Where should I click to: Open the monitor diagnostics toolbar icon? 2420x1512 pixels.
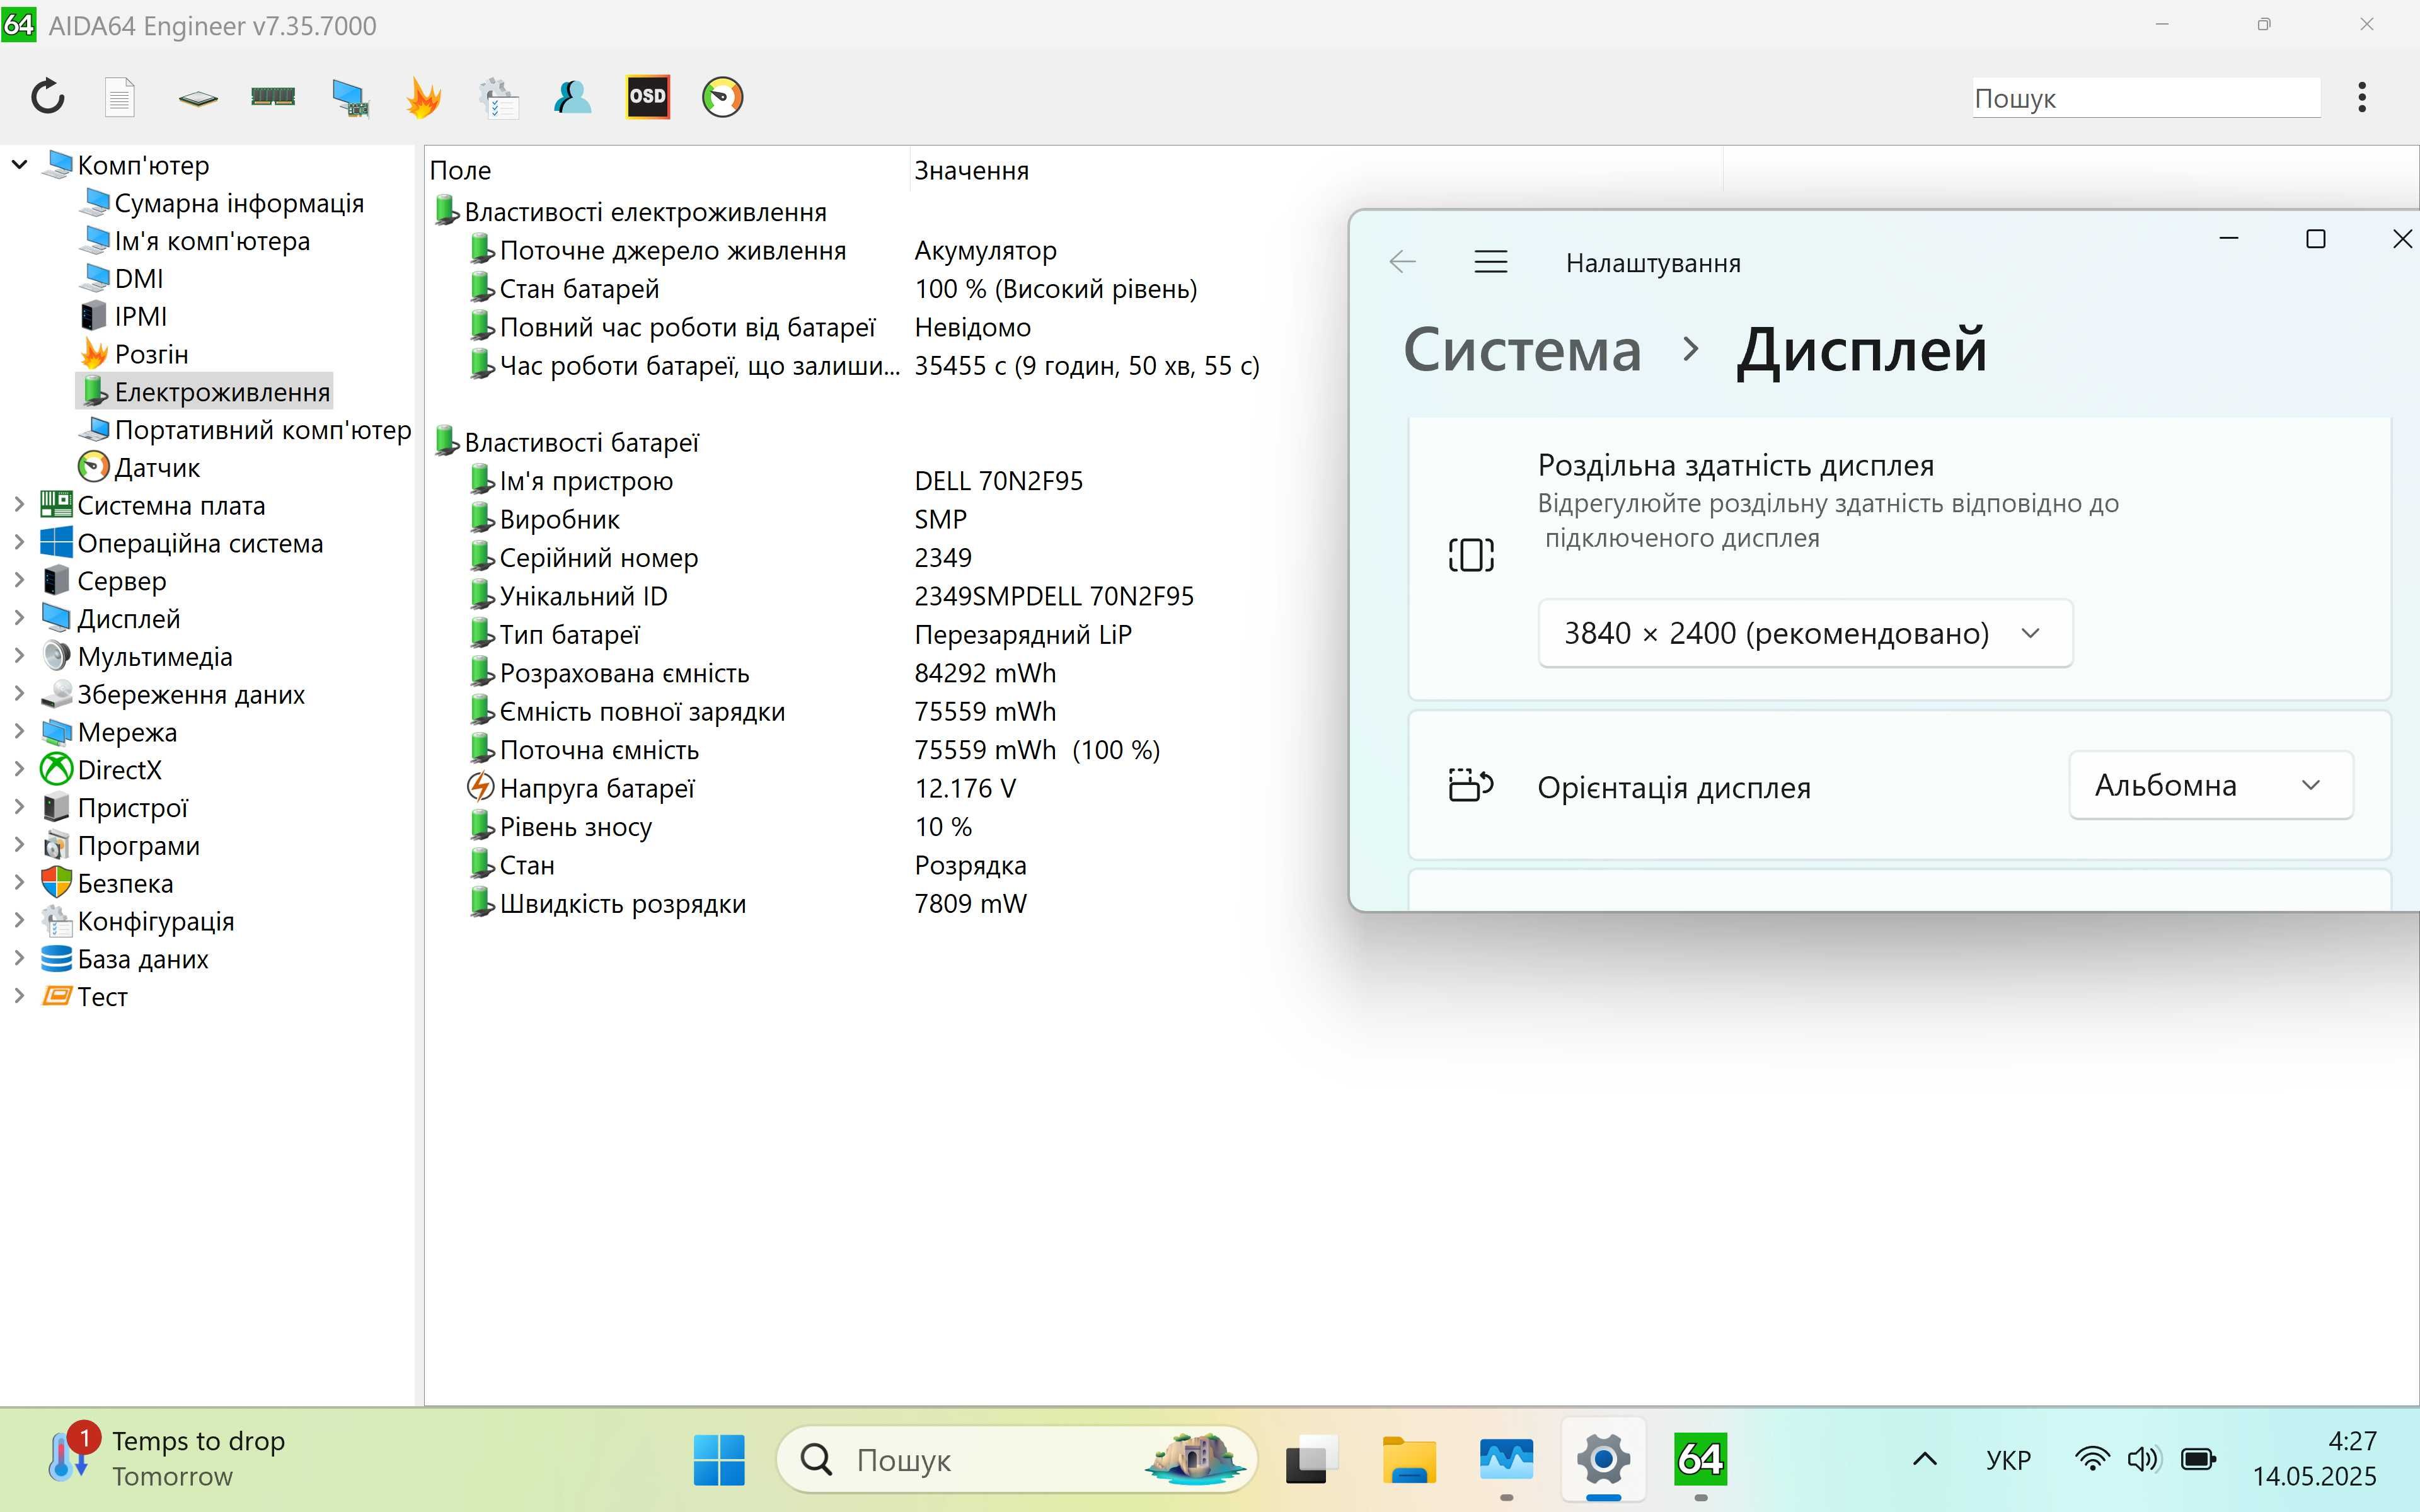(350, 98)
